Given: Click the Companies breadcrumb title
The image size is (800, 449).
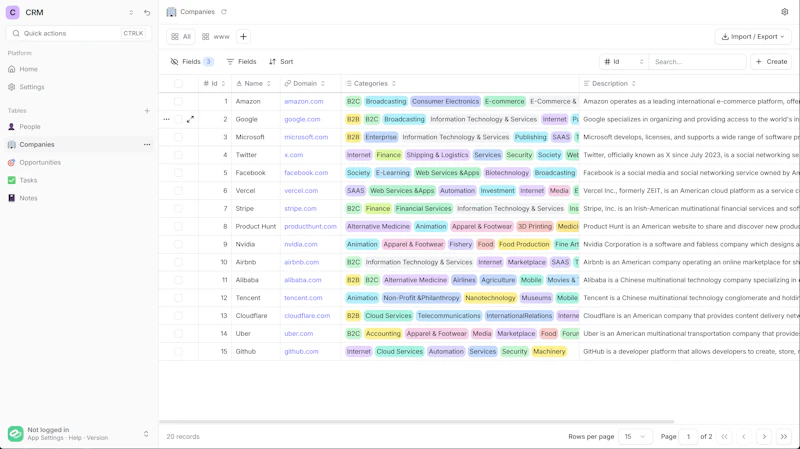Looking at the screenshot, I should pos(197,12).
